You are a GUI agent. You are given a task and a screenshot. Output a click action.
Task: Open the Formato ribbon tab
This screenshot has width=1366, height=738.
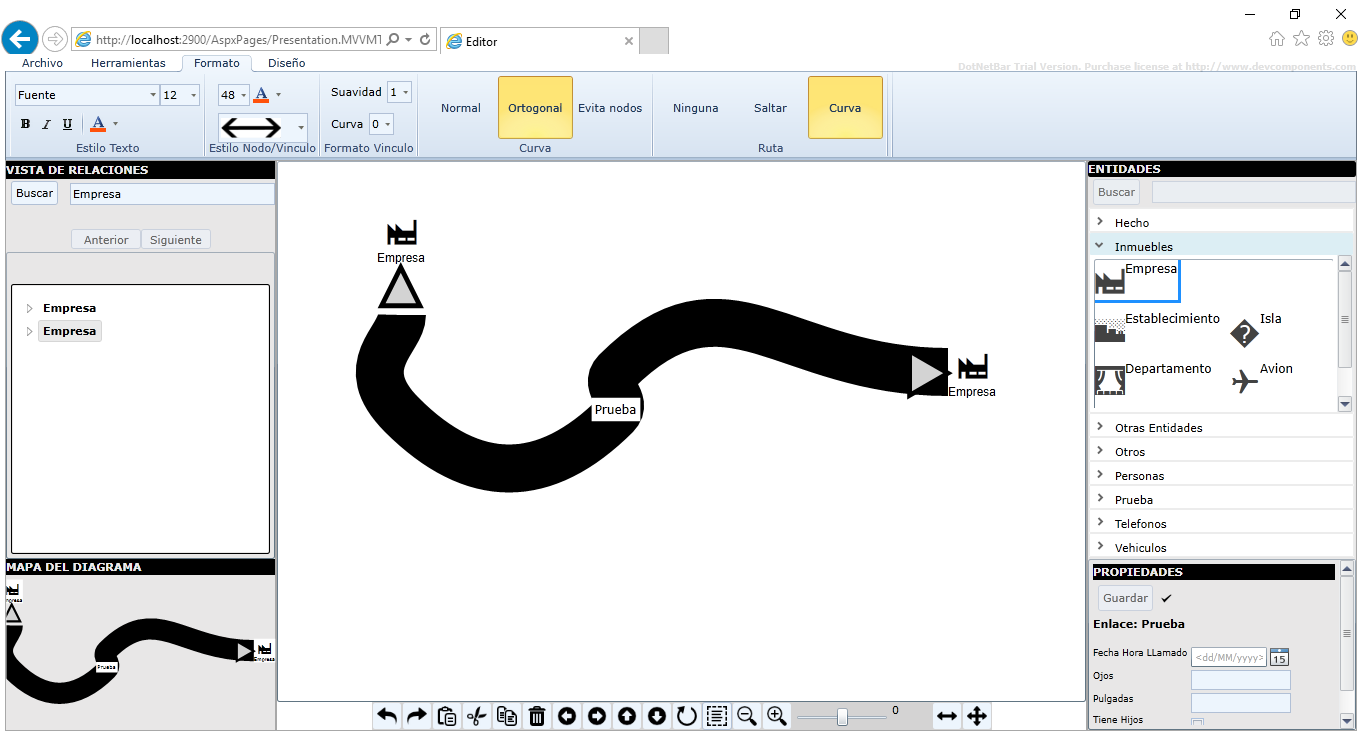pos(217,63)
